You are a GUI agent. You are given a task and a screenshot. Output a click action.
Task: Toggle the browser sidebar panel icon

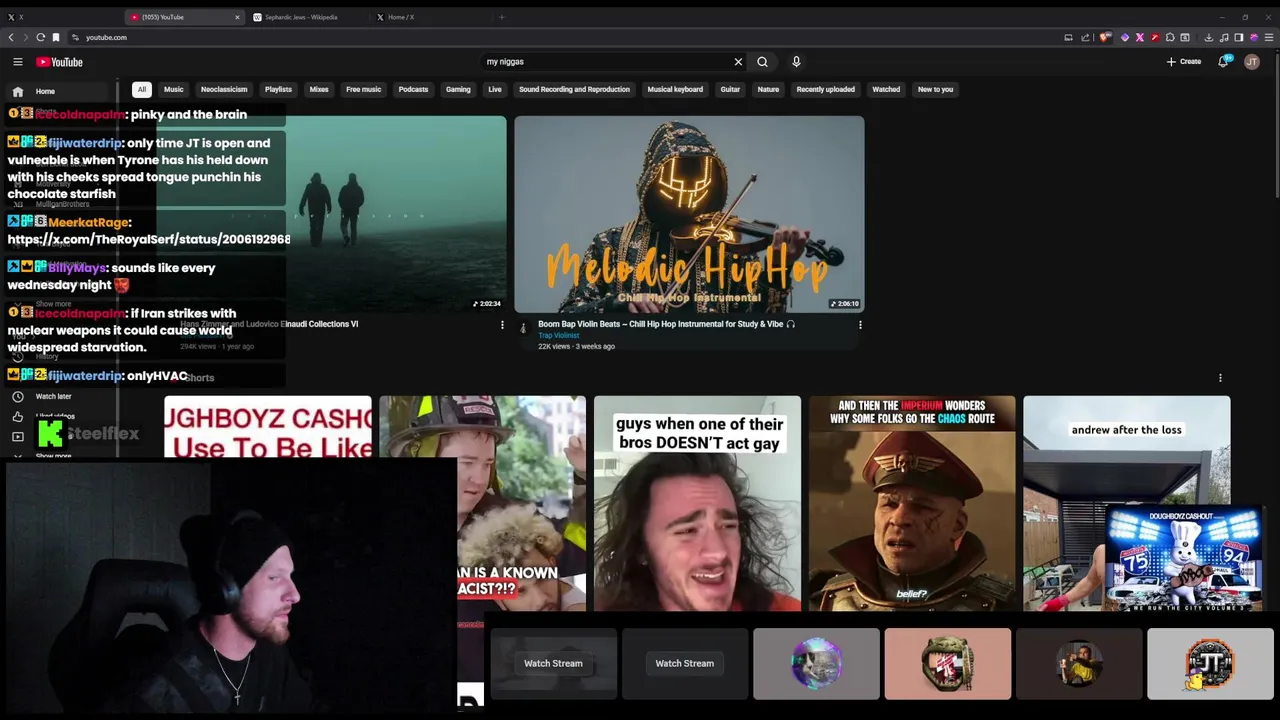click(x=1238, y=37)
